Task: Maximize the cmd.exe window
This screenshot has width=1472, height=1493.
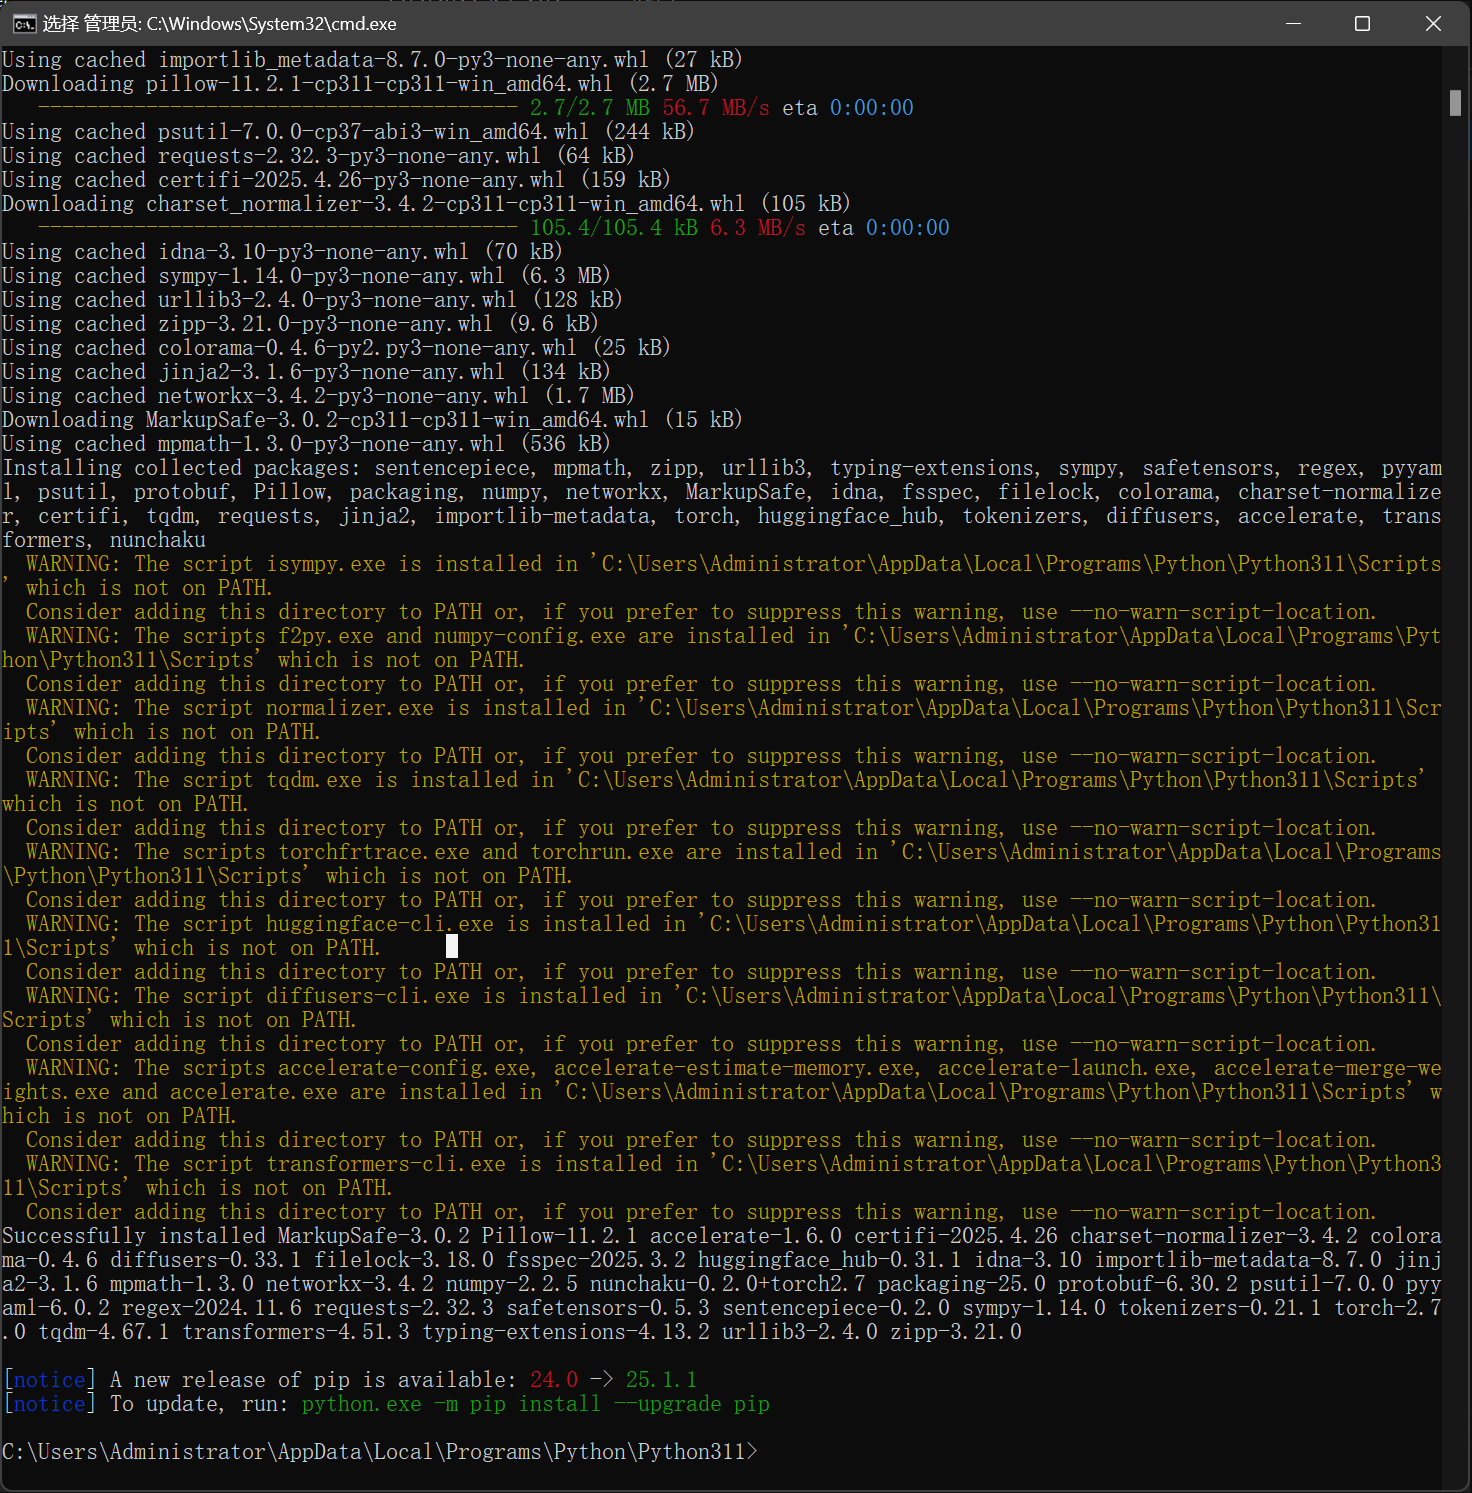Action: (1362, 23)
